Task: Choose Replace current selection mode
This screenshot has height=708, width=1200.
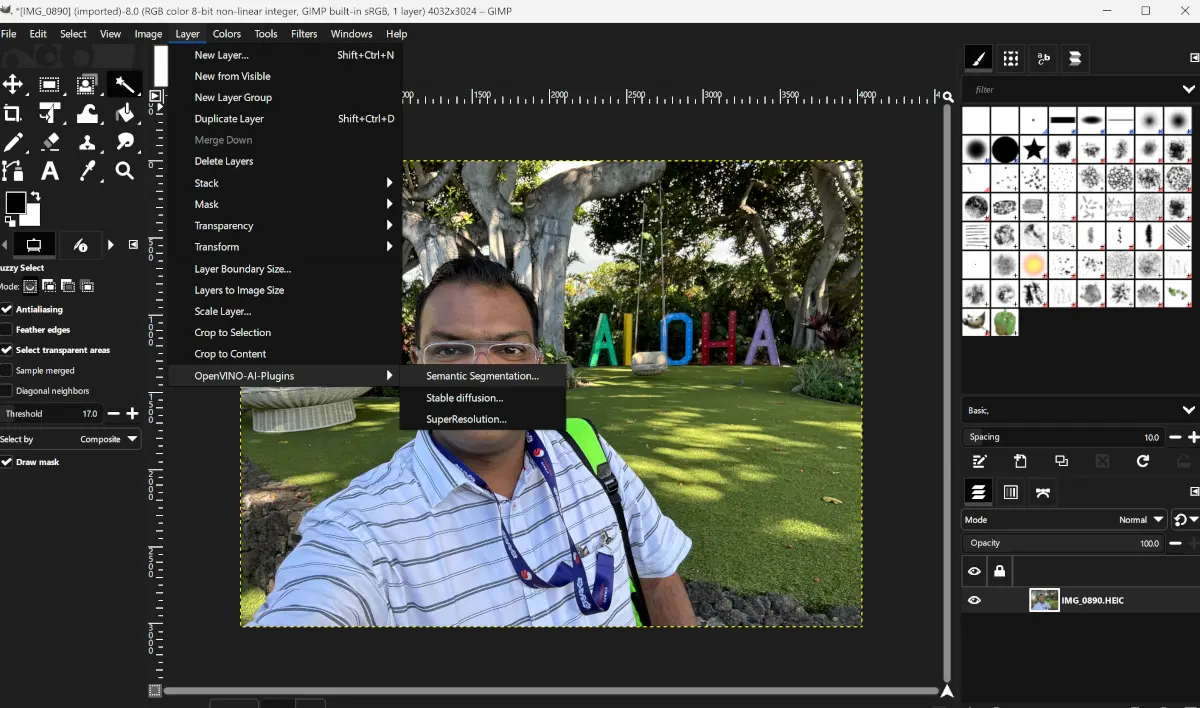Action: 30,286
